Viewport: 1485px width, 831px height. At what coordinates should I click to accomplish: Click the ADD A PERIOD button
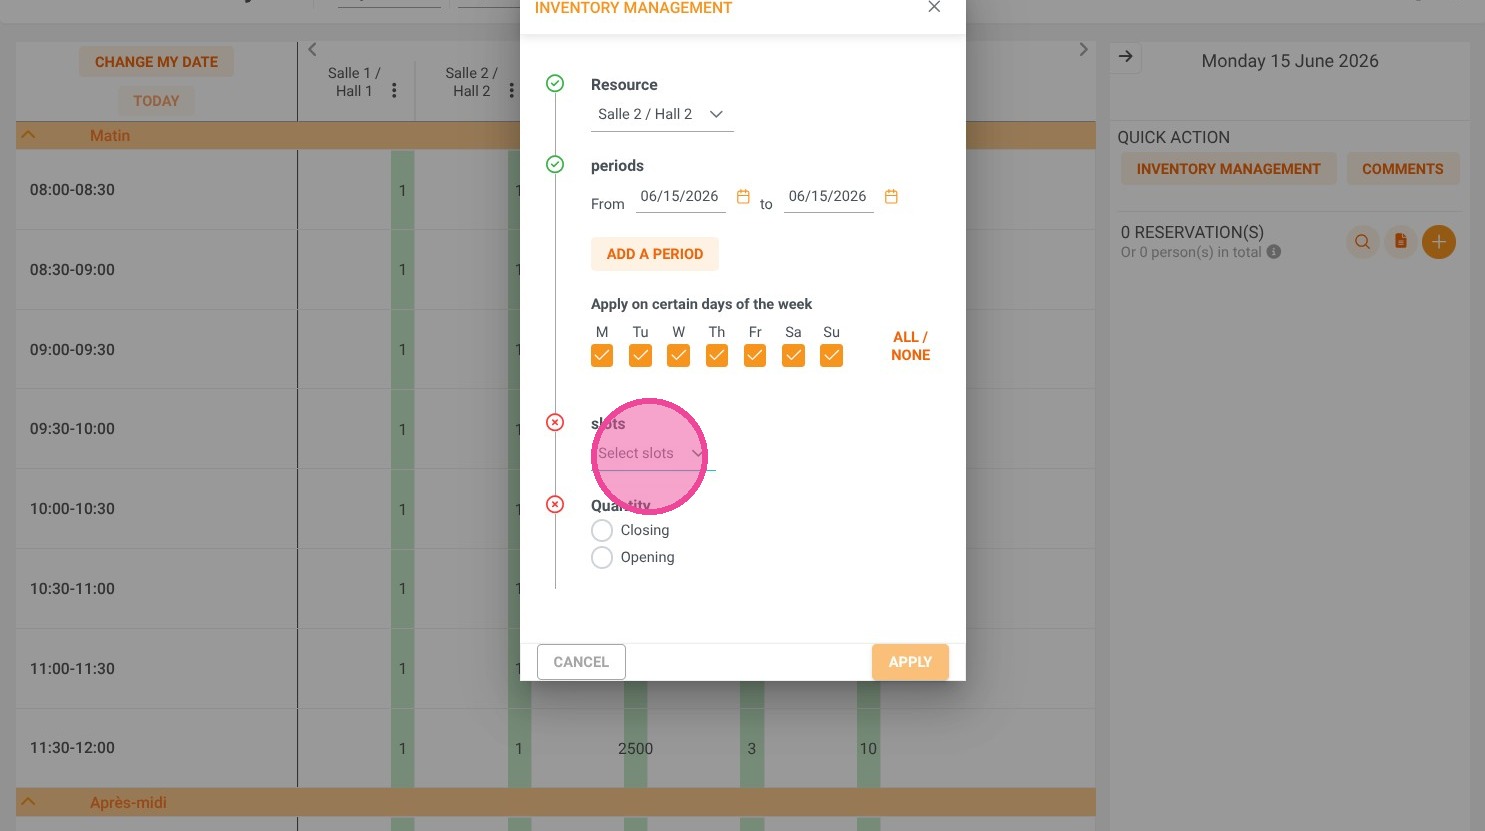click(655, 254)
